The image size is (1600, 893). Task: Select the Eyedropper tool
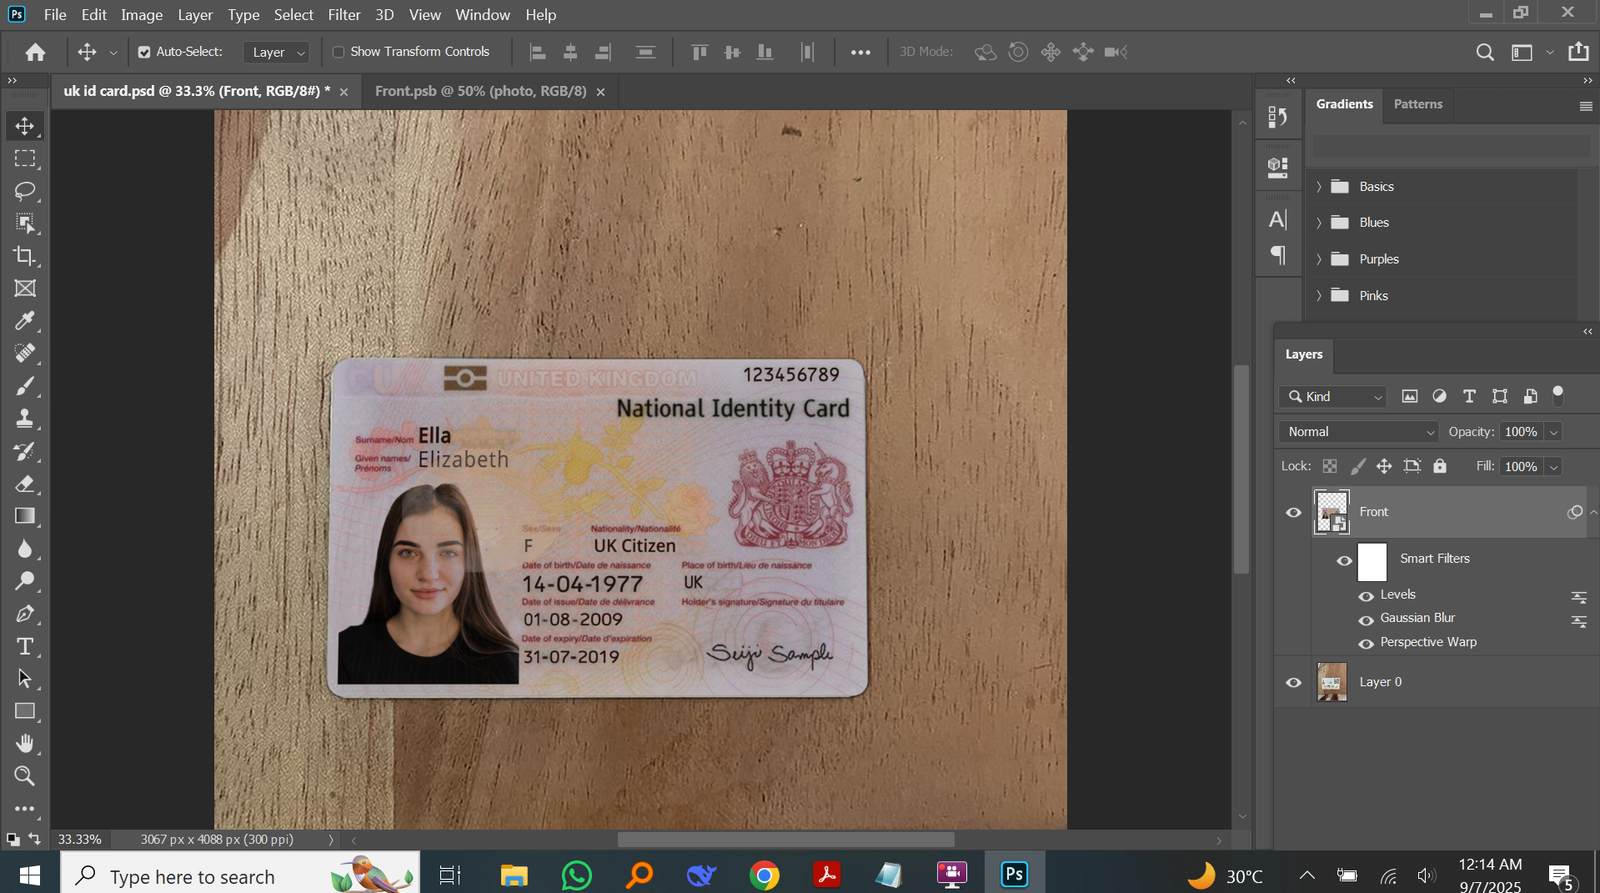(x=25, y=321)
